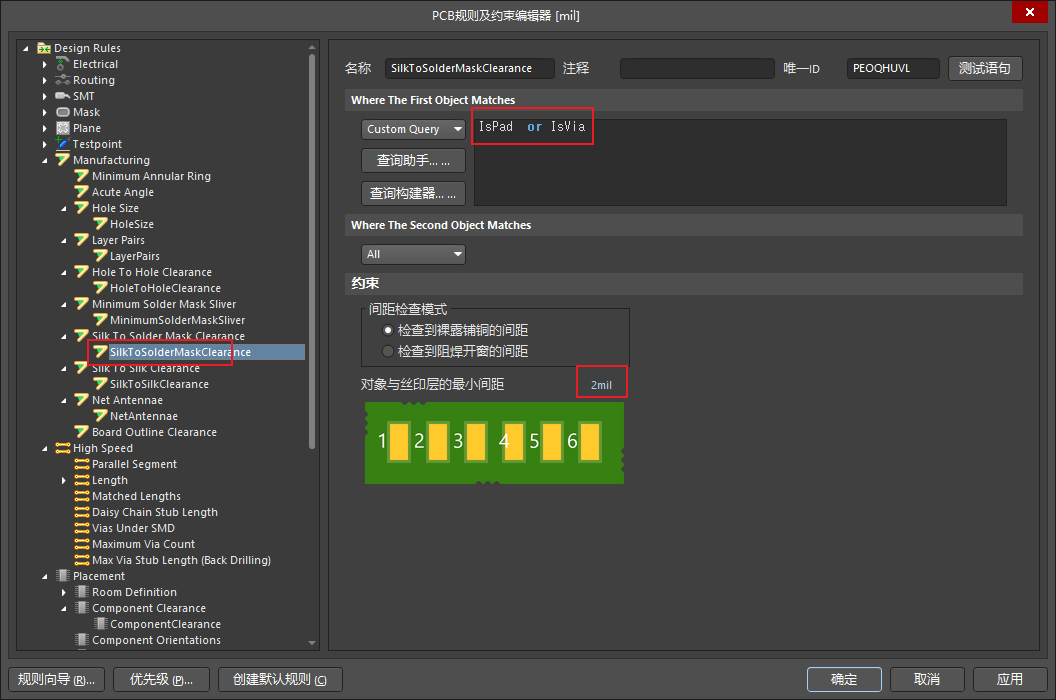Click the IsPad or IsVia query box

coord(740,162)
